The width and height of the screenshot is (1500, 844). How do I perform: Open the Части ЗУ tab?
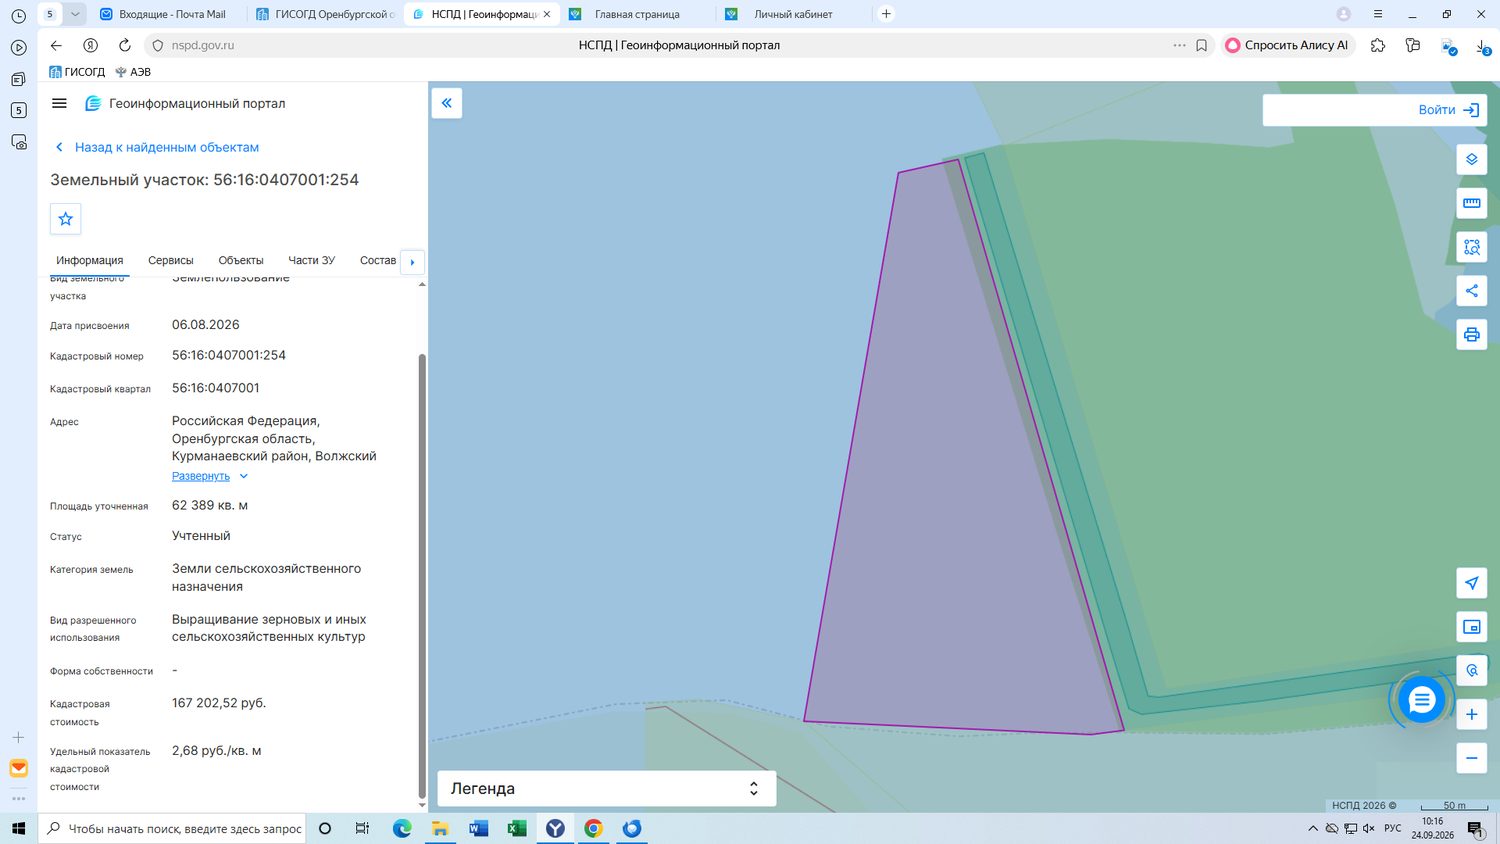tap(312, 260)
